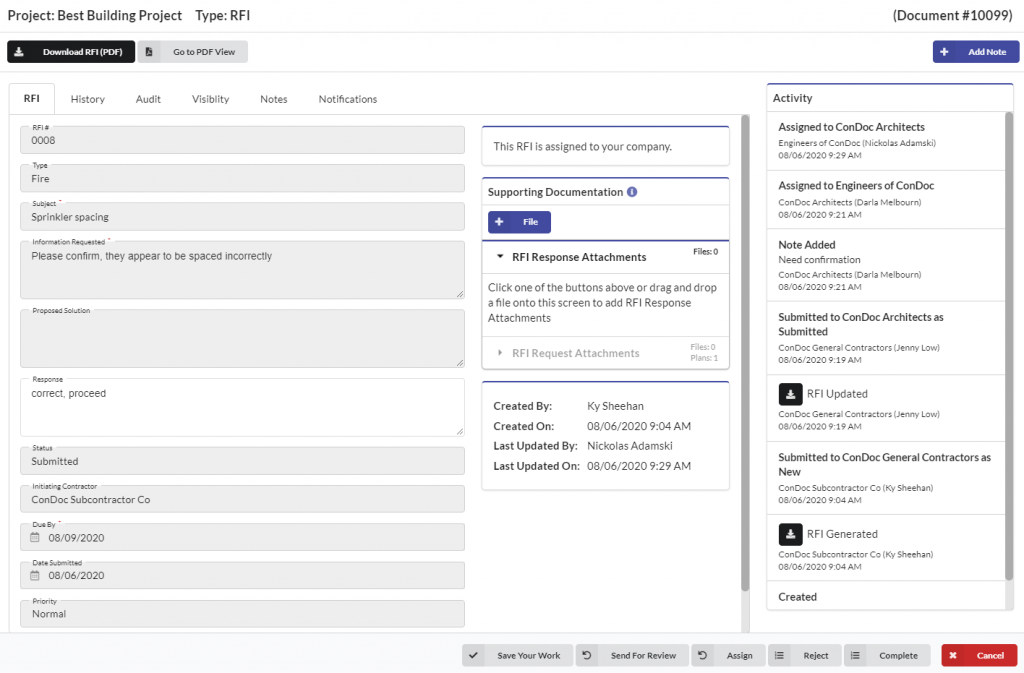Click the Response text area with correct, proceed
The height and width of the screenshot is (673, 1024).
[x=242, y=407]
